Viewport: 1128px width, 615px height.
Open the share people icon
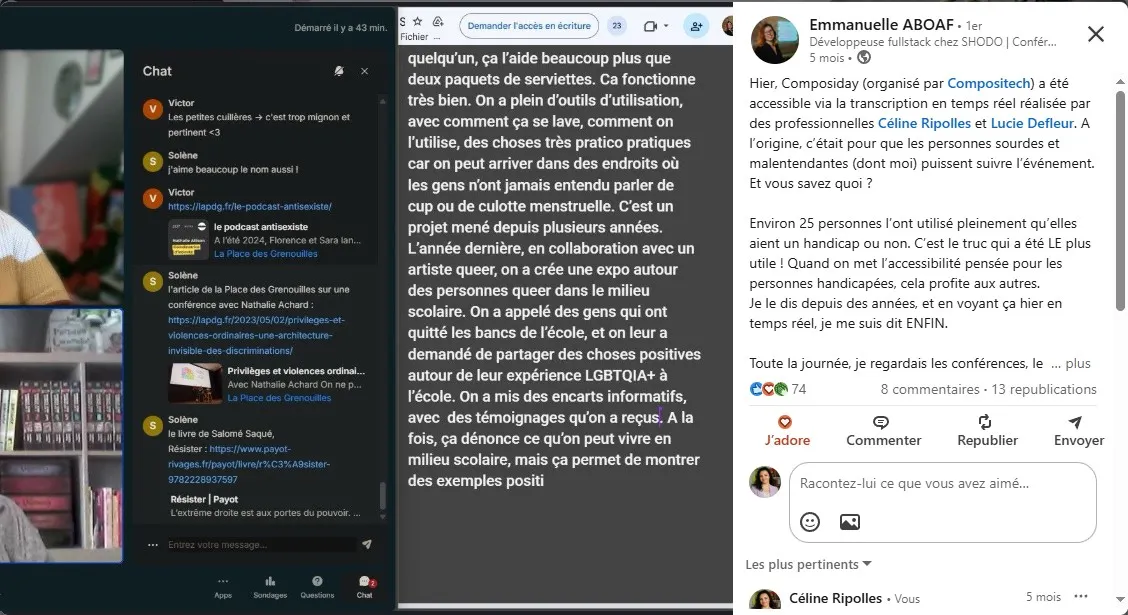696,26
